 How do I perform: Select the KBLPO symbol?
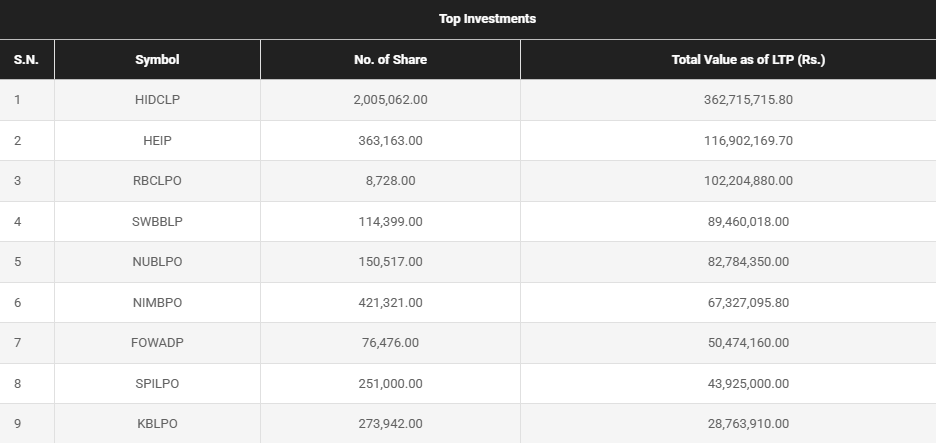157,423
